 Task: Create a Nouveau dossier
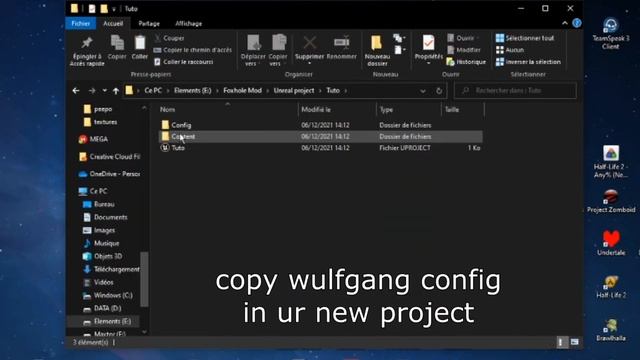[x=377, y=51]
